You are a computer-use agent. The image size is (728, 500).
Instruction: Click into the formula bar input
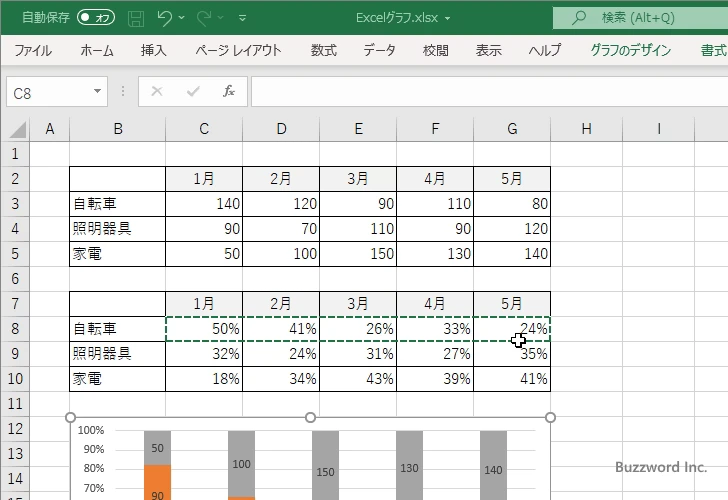489,92
